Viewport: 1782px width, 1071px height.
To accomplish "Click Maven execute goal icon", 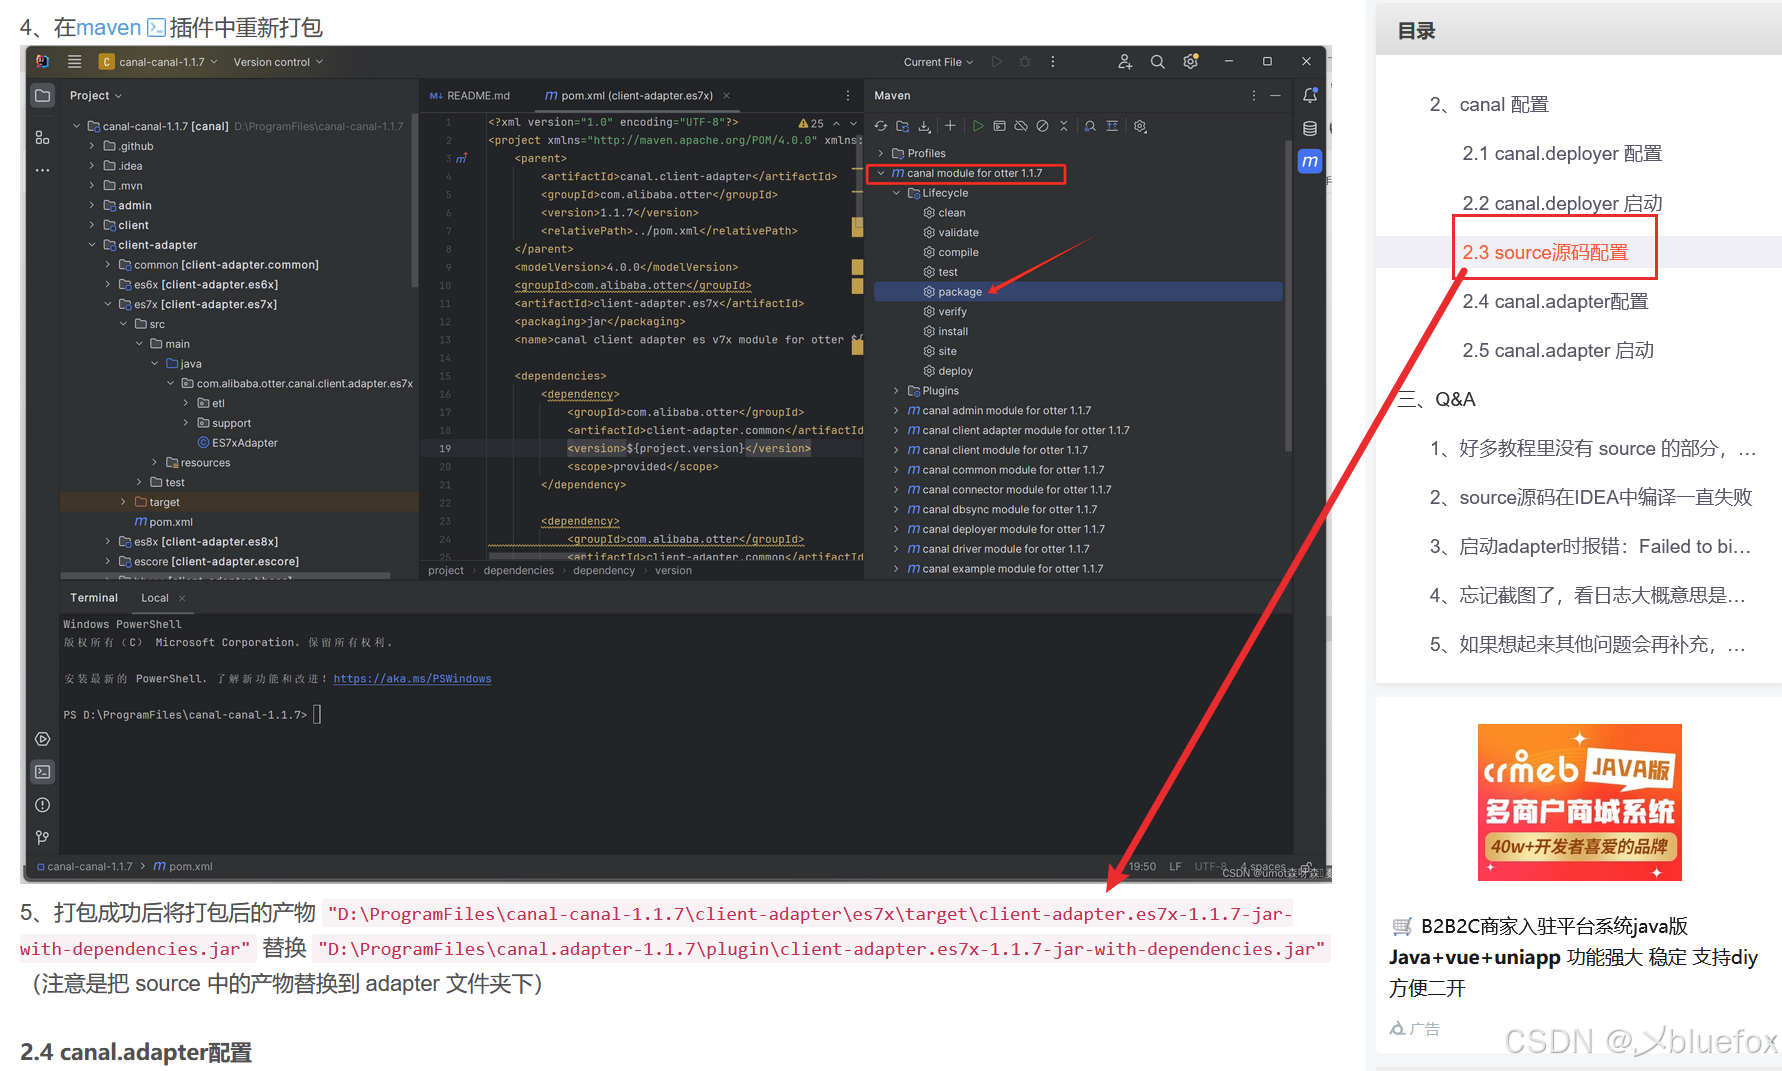I will (x=999, y=126).
